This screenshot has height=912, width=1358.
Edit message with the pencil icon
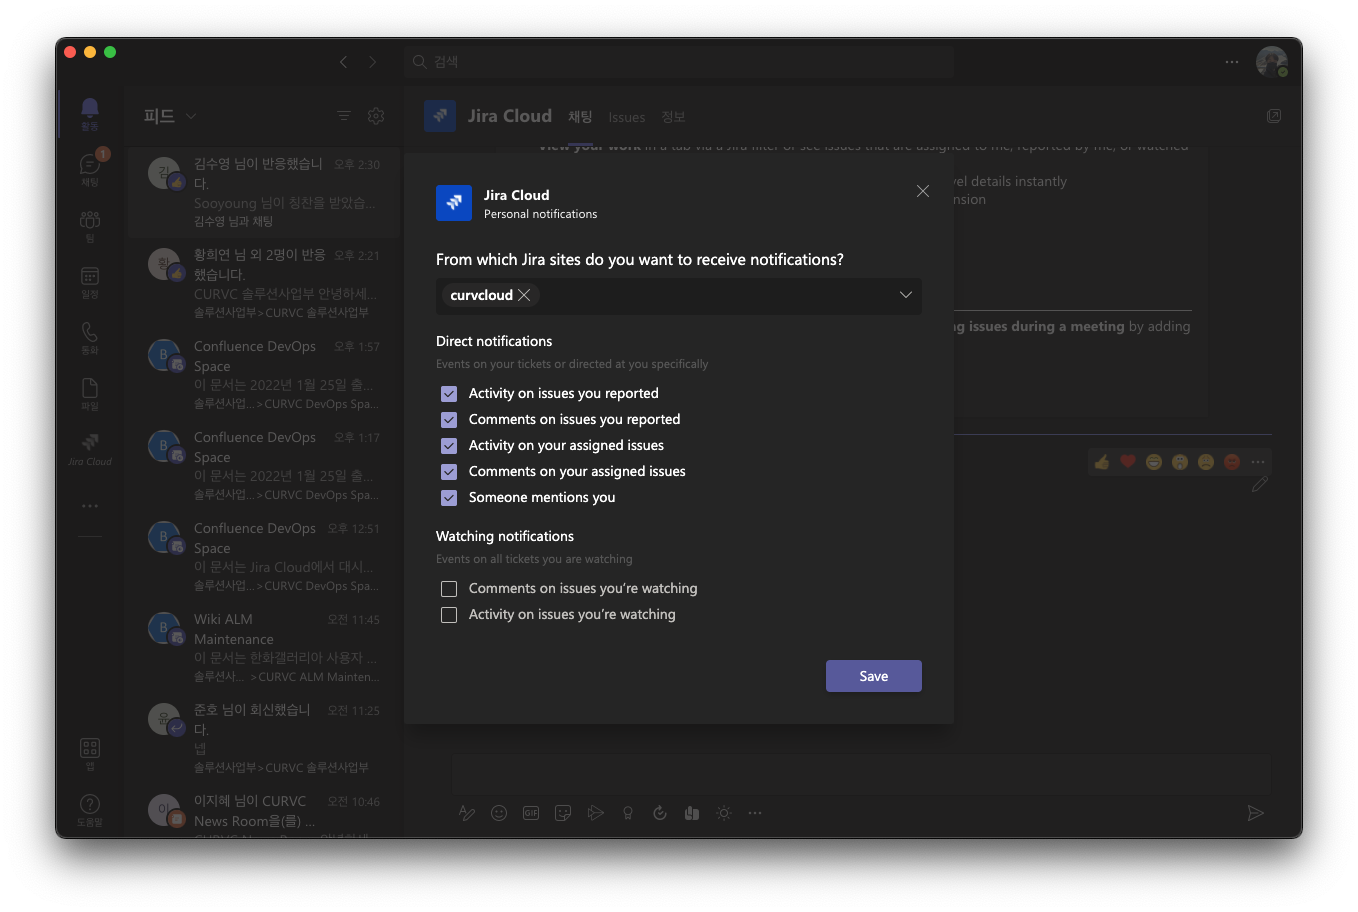[1260, 484]
